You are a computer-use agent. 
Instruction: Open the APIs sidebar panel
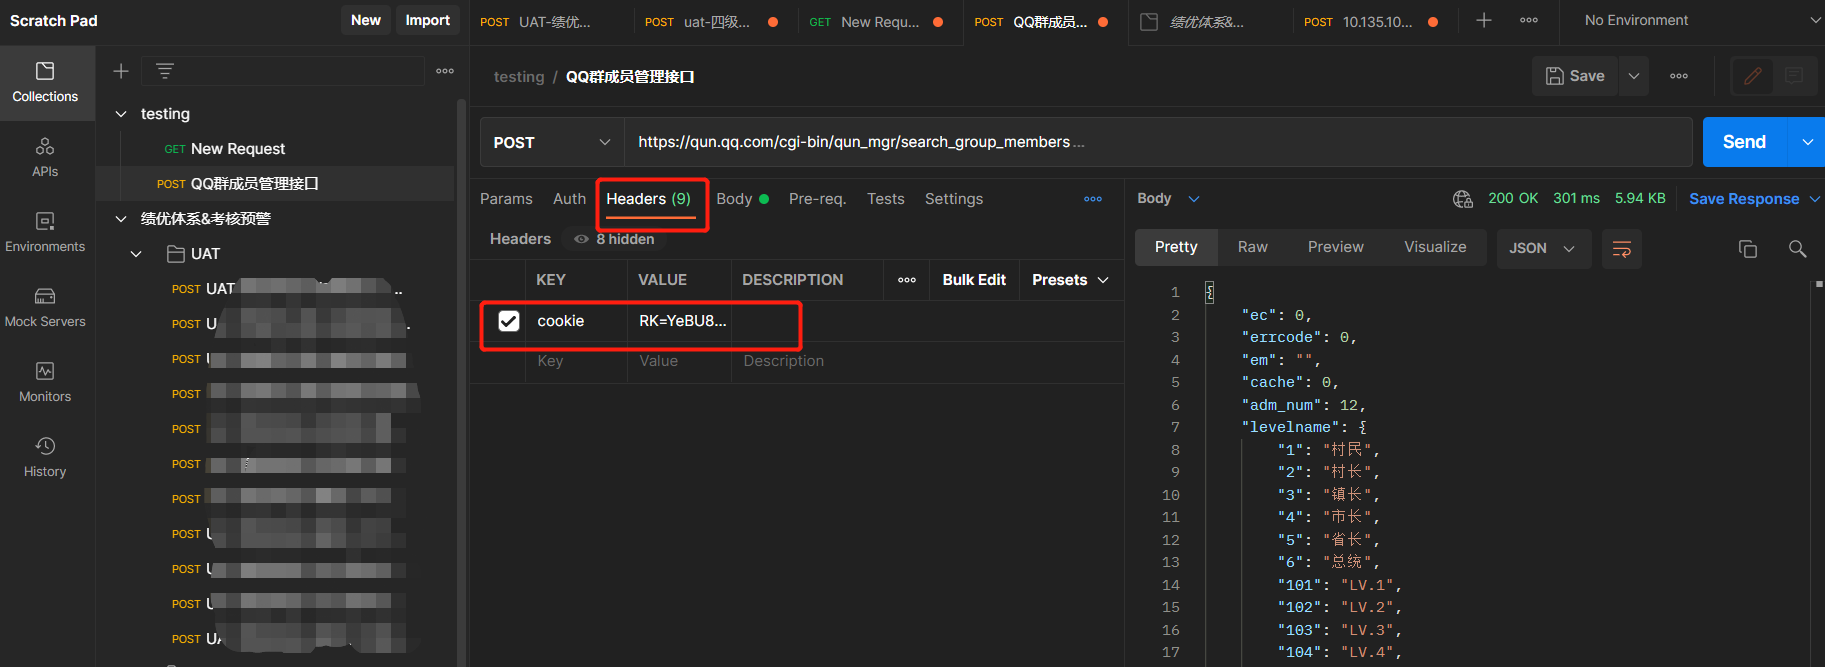click(x=45, y=158)
